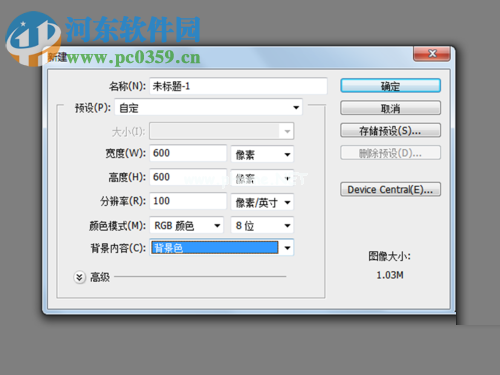The width and height of the screenshot is (500, 375).
Task: Close the 新建 dialog with X
Action: click(x=432, y=53)
